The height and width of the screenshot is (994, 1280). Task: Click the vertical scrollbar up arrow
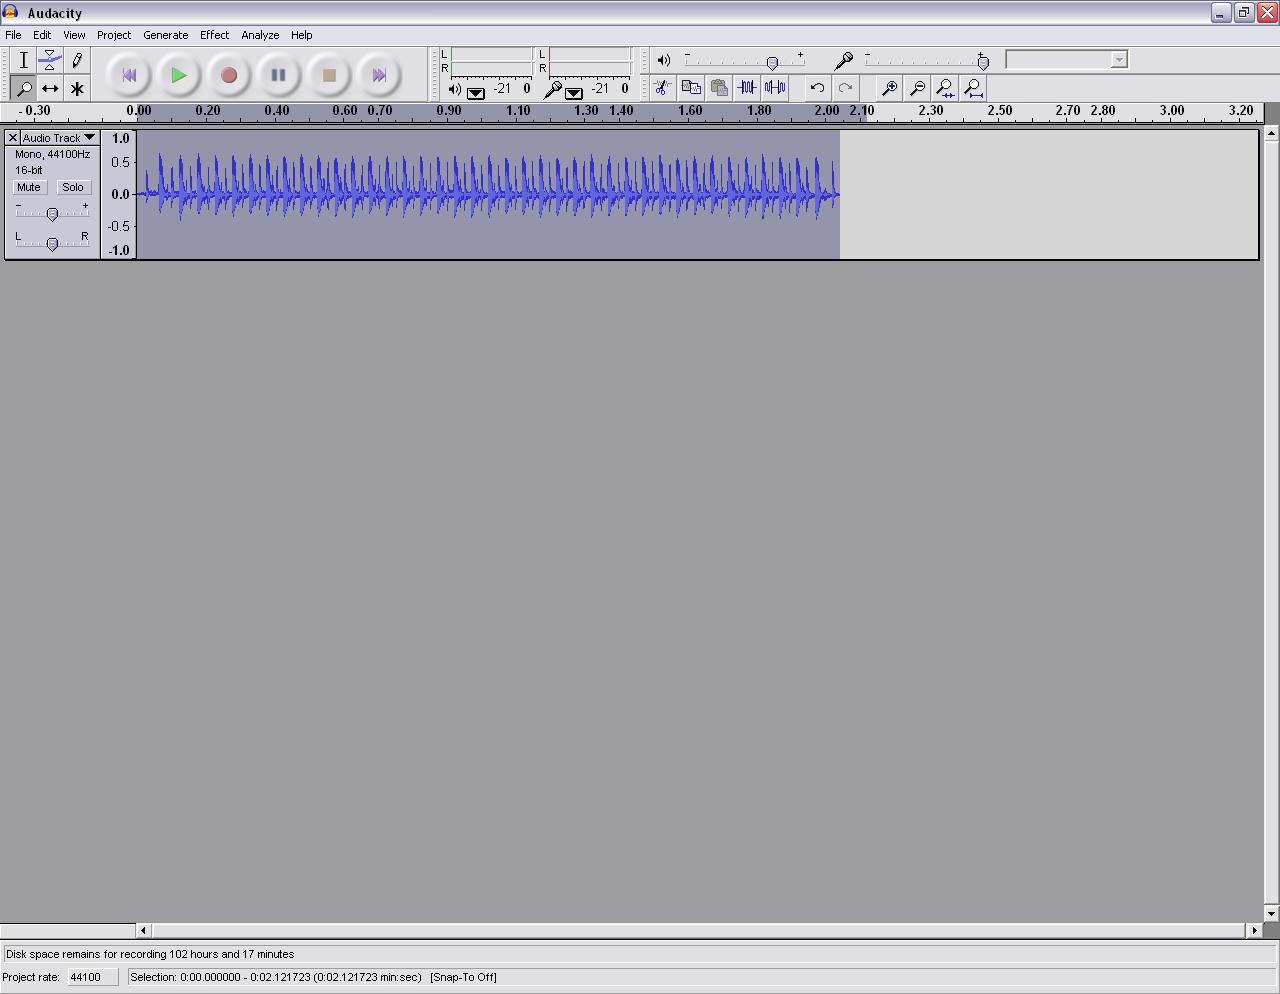pyautogui.click(x=1272, y=132)
